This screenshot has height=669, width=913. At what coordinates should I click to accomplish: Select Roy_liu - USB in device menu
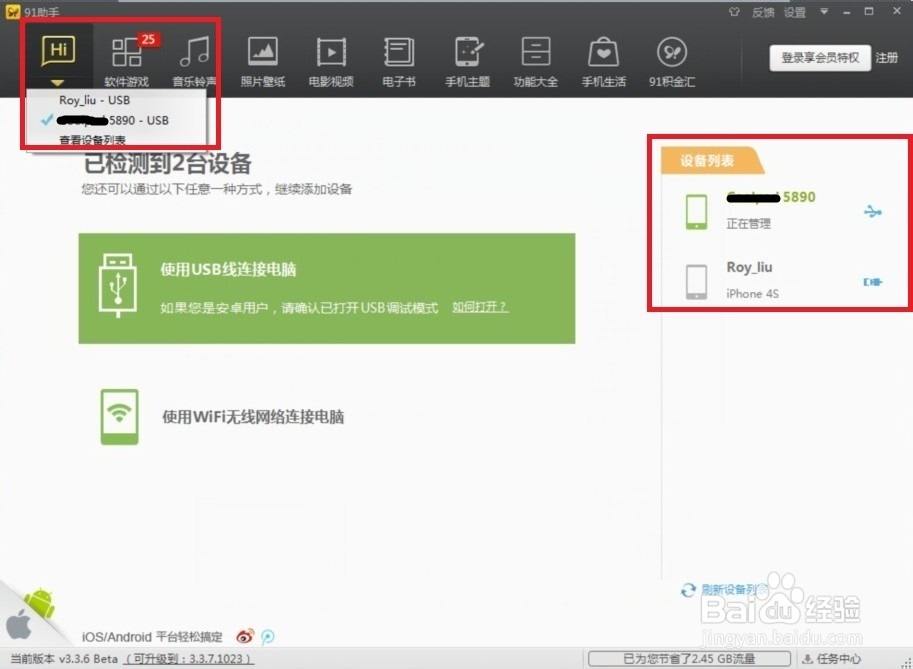[x=94, y=100]
